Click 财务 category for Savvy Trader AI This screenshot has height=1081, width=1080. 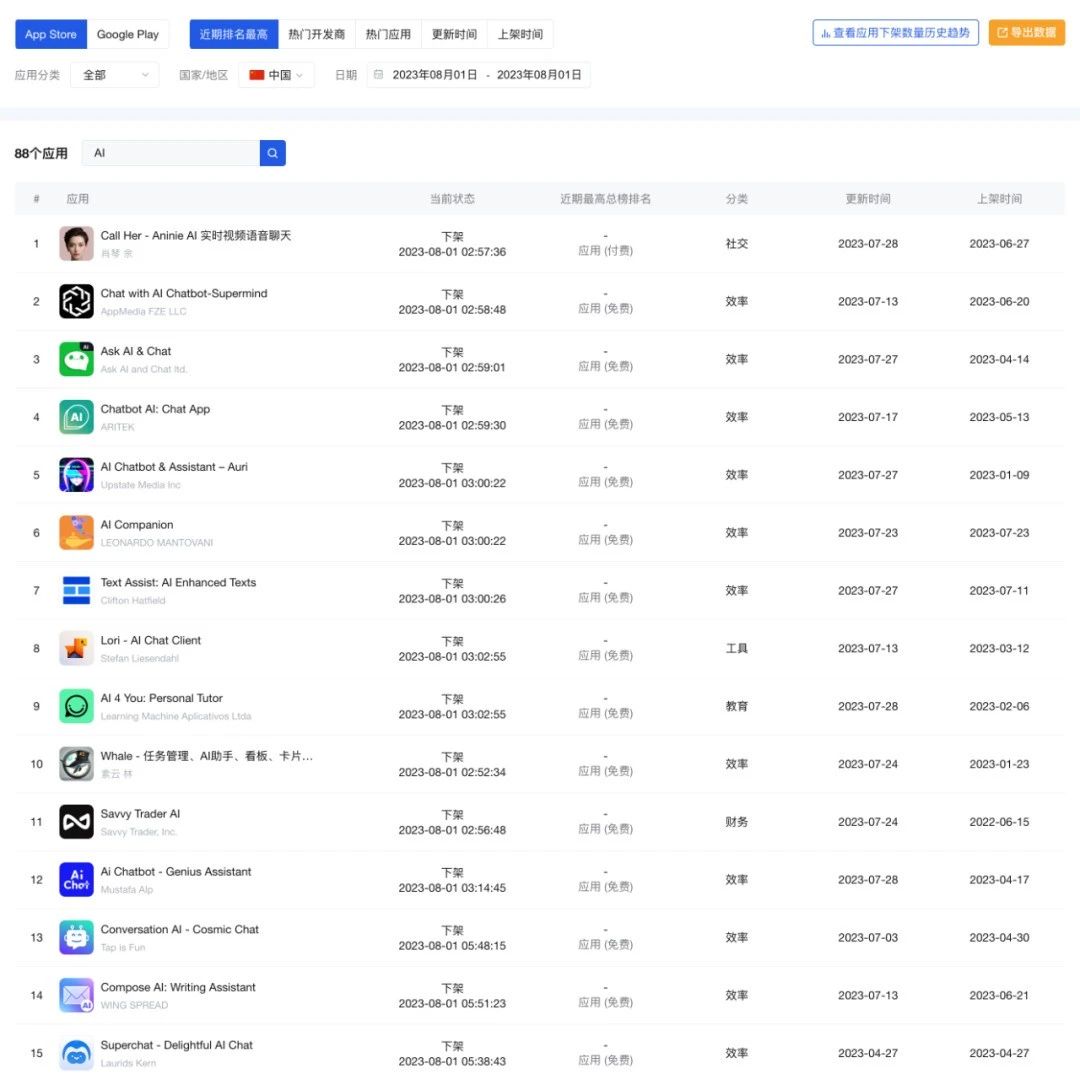(737, 822)
